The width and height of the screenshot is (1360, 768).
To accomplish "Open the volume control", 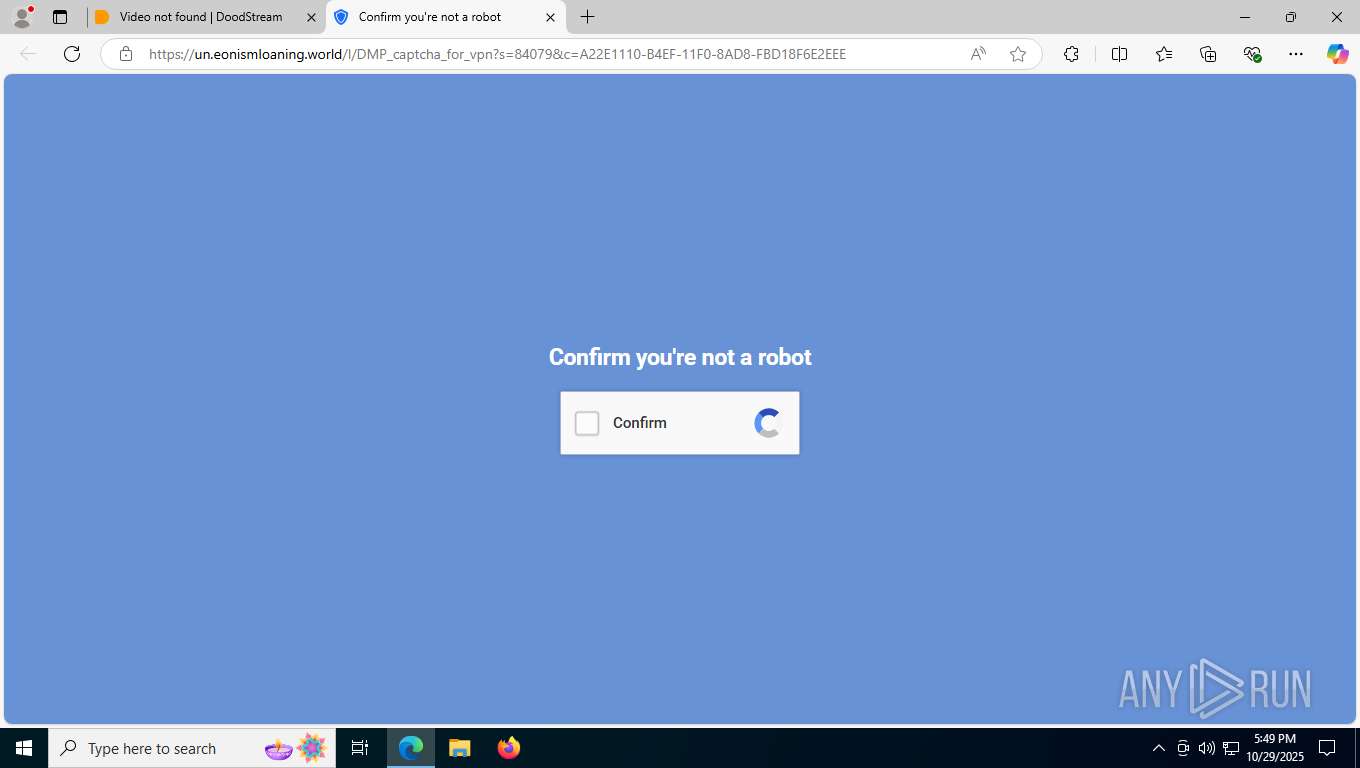I will click(1207, 748).
